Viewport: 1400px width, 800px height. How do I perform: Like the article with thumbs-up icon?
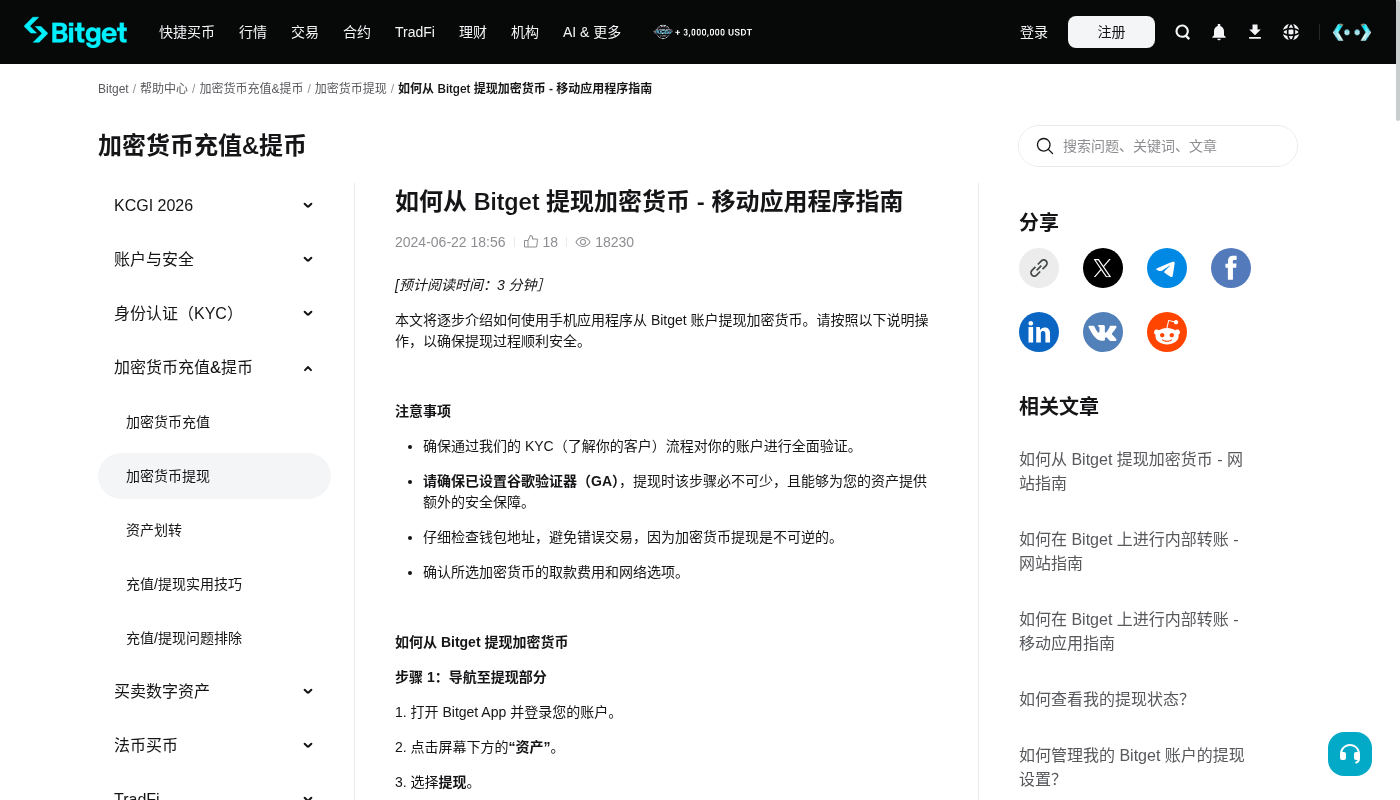pos(531,242)
